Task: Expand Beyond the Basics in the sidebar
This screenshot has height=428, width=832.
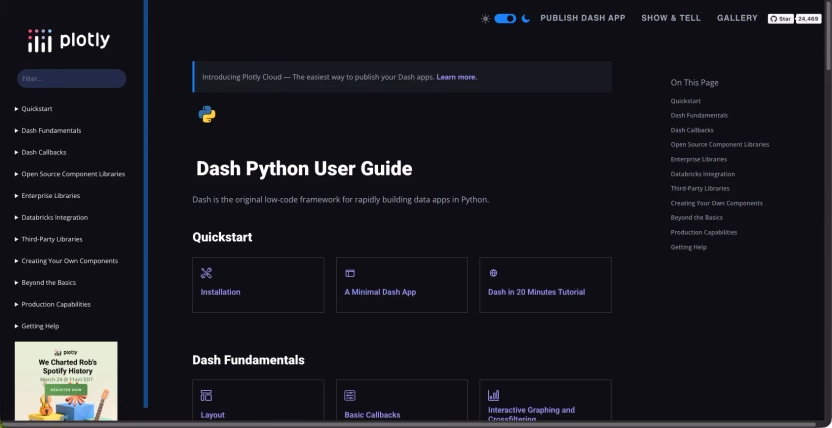Action: [45, 283]
